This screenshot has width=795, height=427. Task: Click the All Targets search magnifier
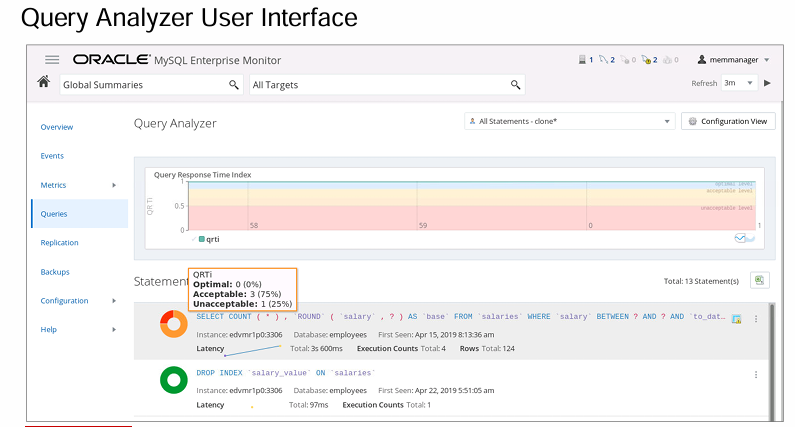516,85
